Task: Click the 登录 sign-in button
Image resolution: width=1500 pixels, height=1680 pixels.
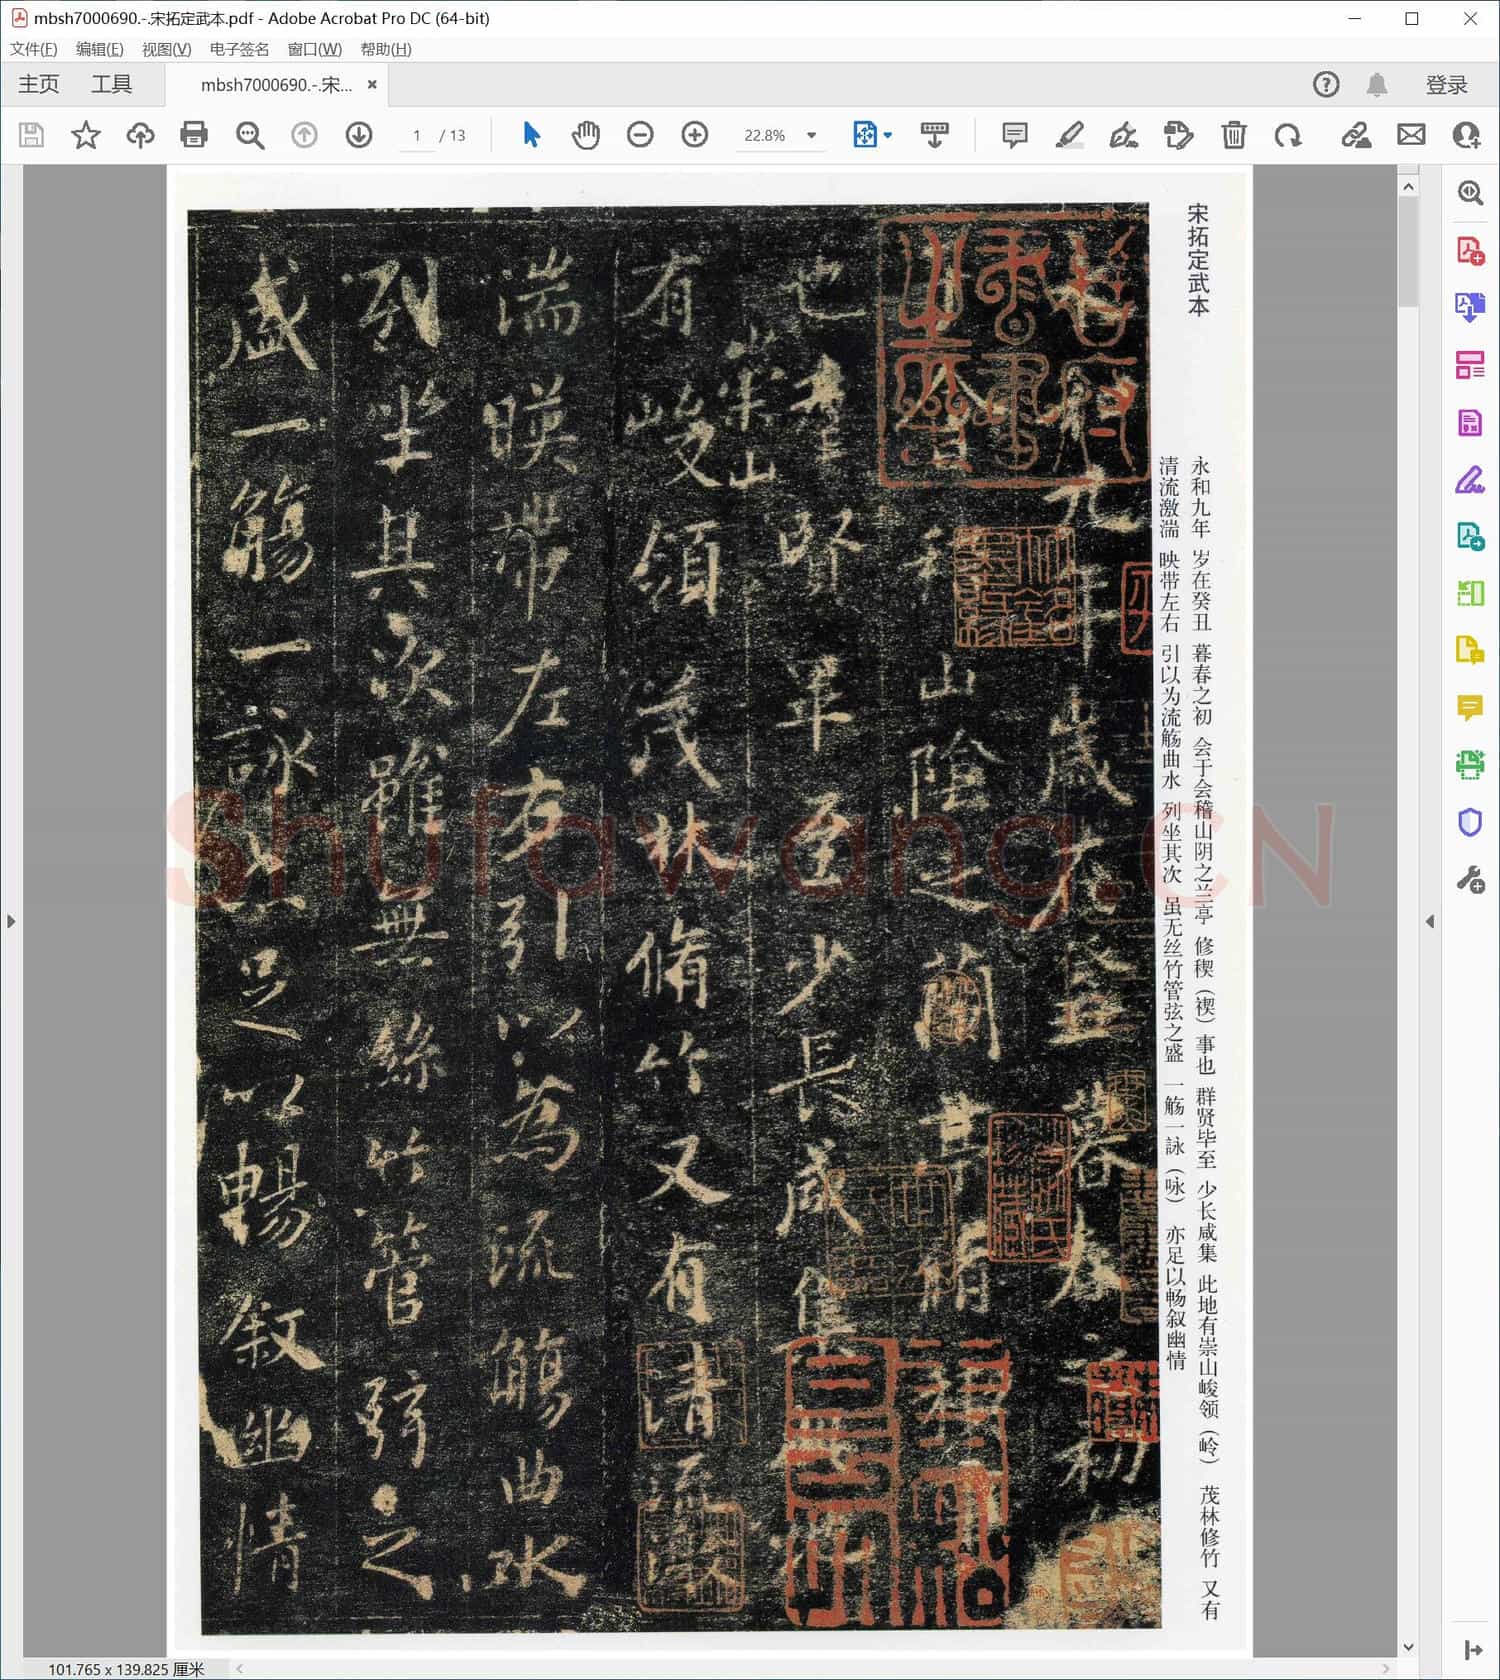Action: (x=1446, y=85)
